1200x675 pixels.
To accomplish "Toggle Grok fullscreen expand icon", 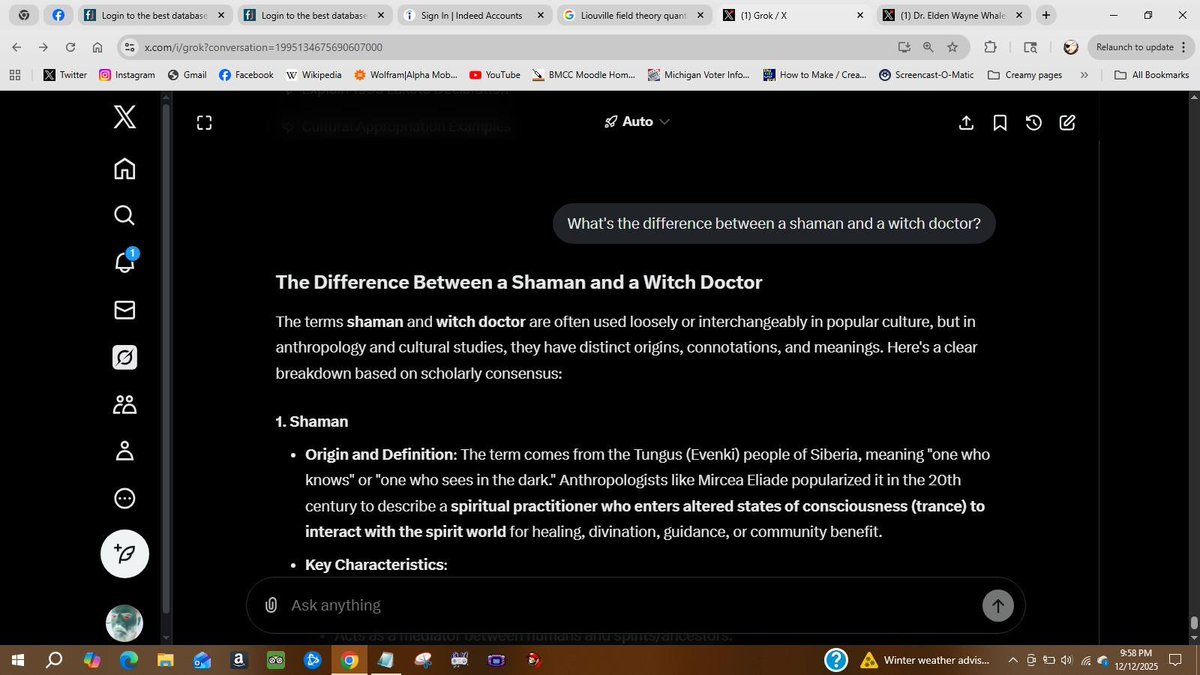I will point(204,123).
